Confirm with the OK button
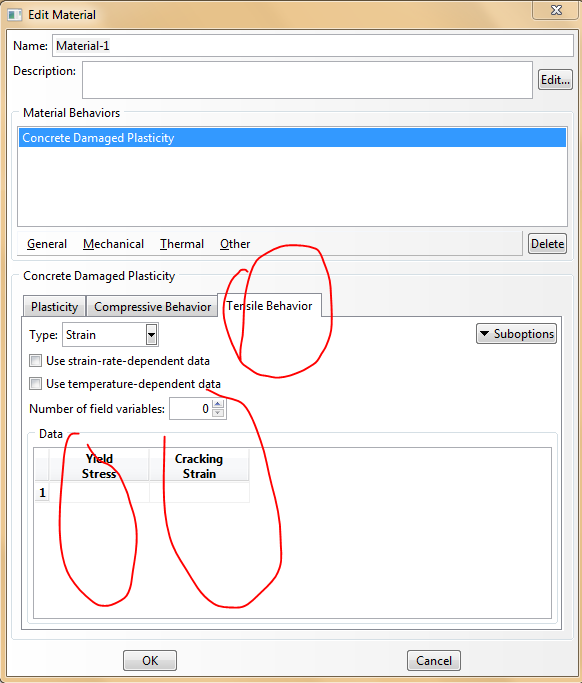The image size is (582, 683). click(x=150, y=661)
